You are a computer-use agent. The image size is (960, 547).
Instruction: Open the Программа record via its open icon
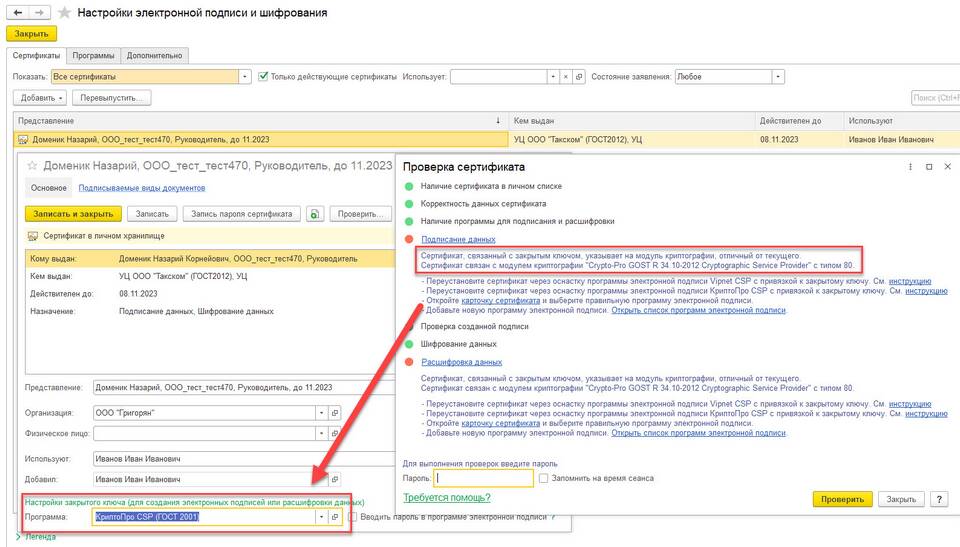click(x=335, y=517)
